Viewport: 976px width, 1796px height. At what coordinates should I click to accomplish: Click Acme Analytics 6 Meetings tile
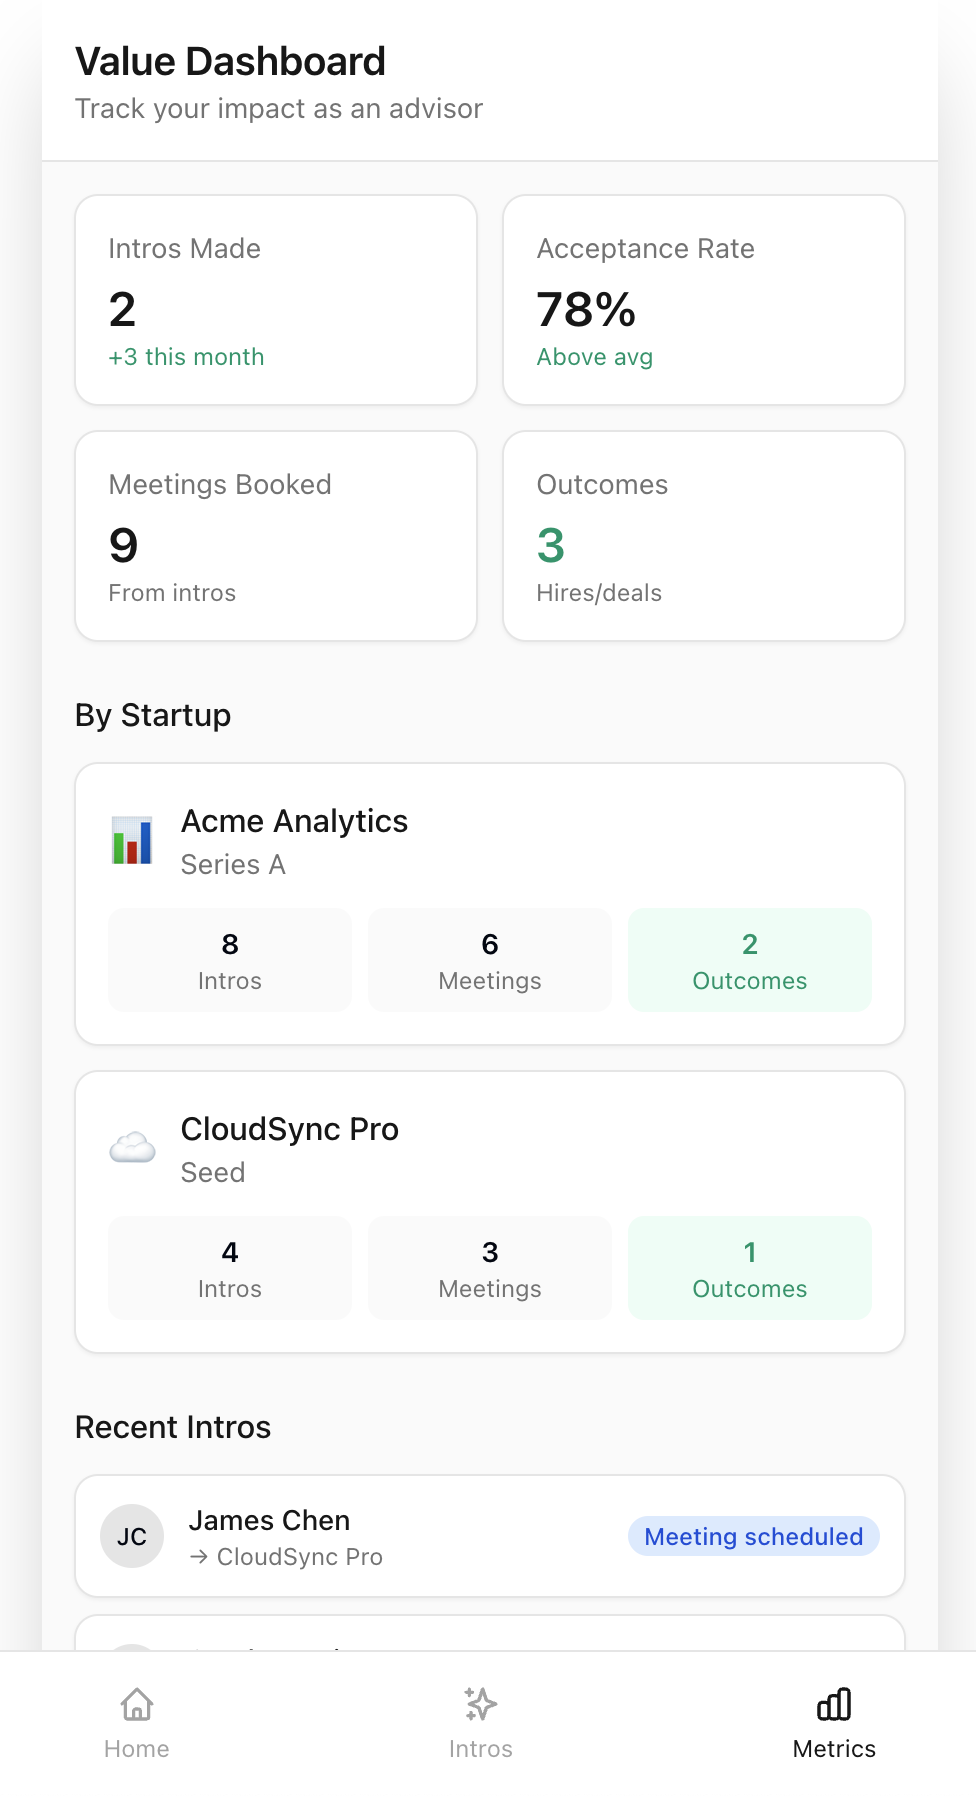coord(490,960)
